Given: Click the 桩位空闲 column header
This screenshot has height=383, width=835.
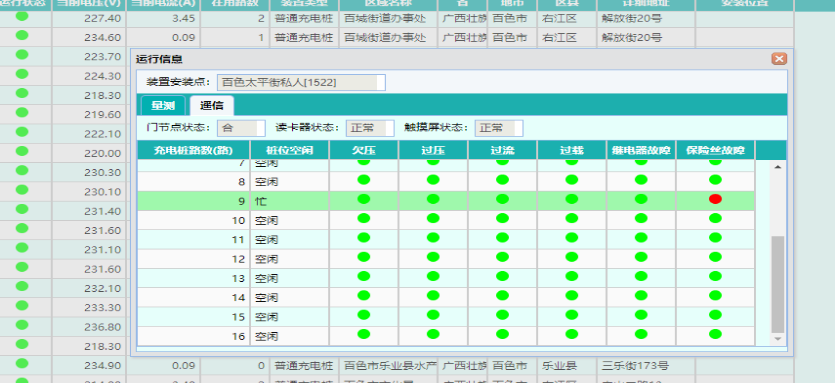Looking at the screenshot, I should 290,150.
